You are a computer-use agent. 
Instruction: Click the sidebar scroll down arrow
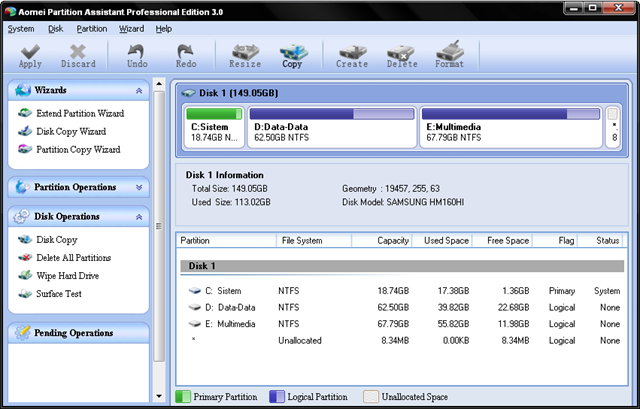pyautogui.click(x=159, y=396)
